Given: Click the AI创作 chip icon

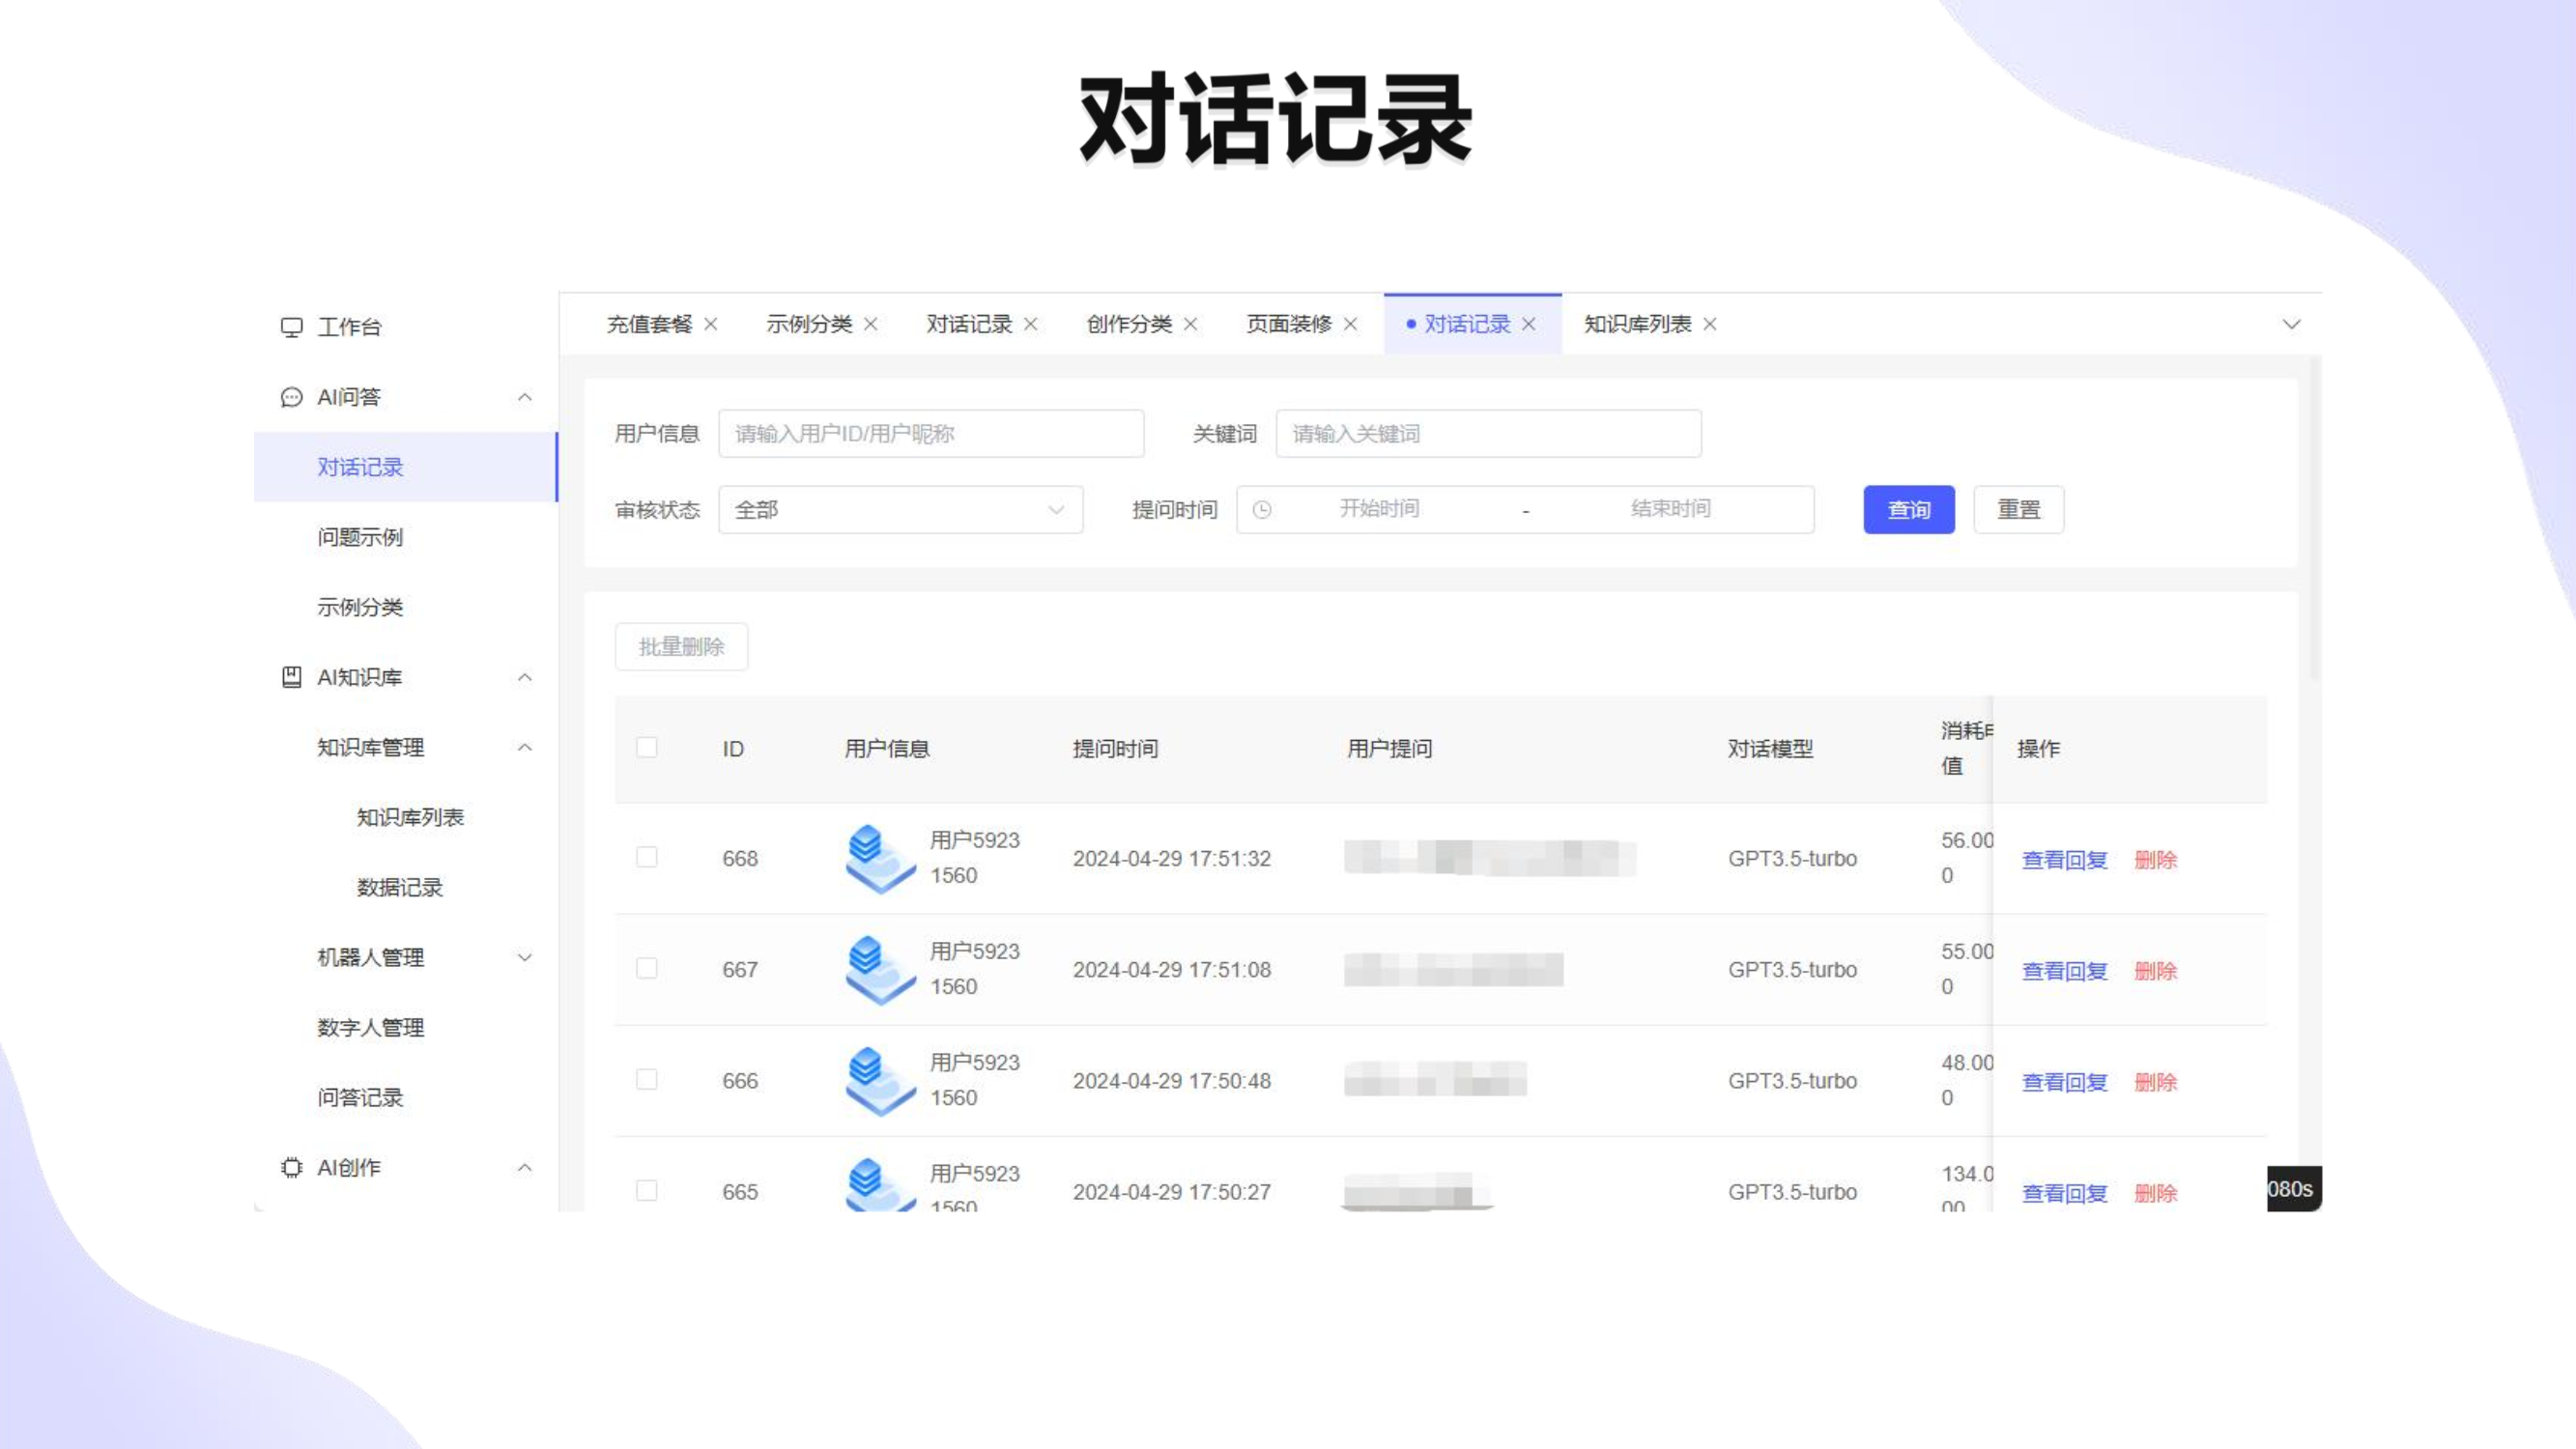Looking at the screenshot, I should coord(291,1167).
